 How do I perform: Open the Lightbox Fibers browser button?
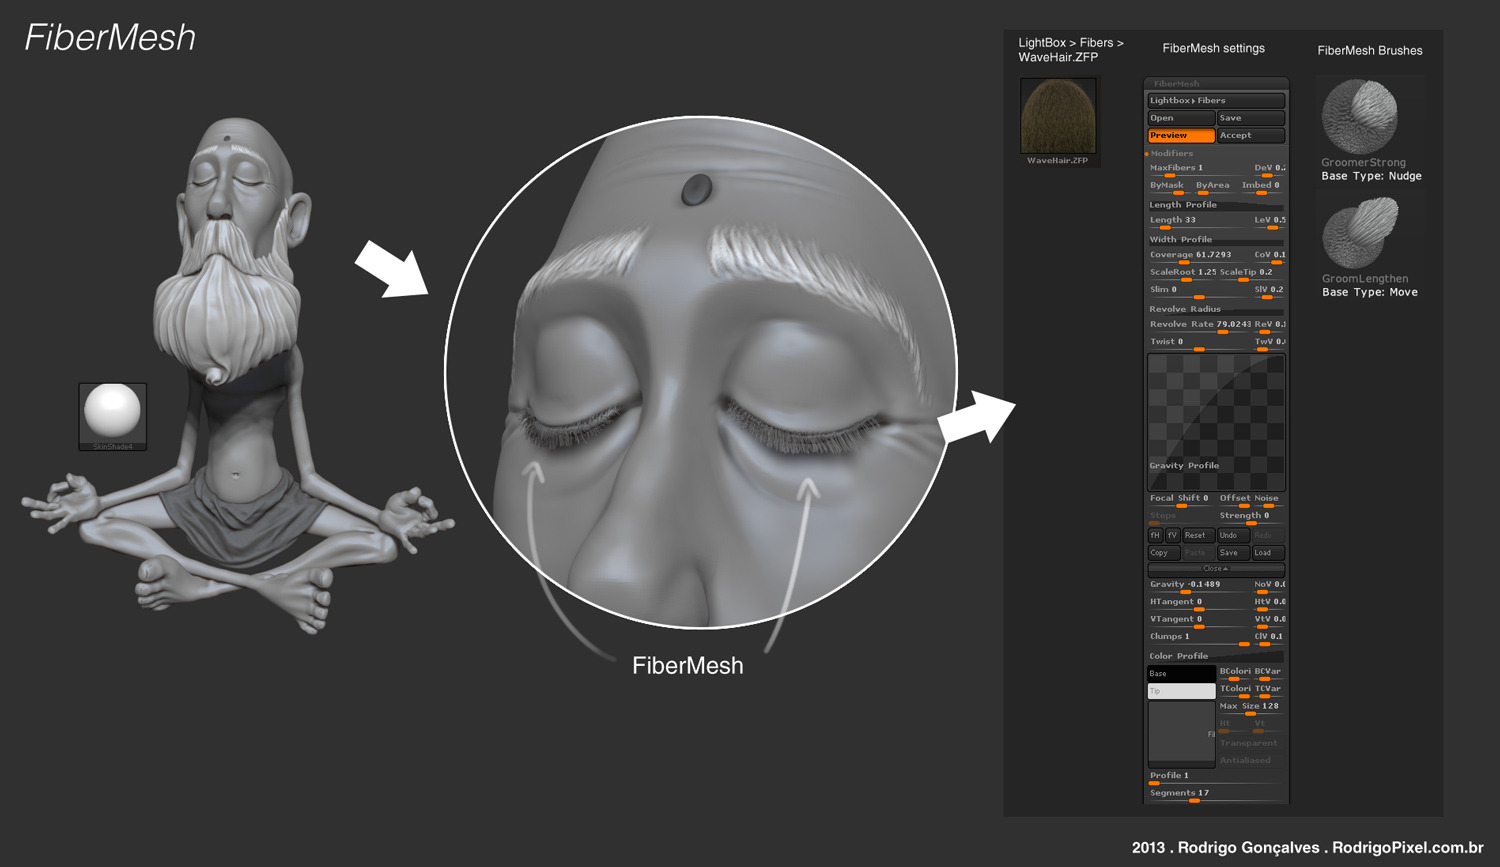(1216, 101)
